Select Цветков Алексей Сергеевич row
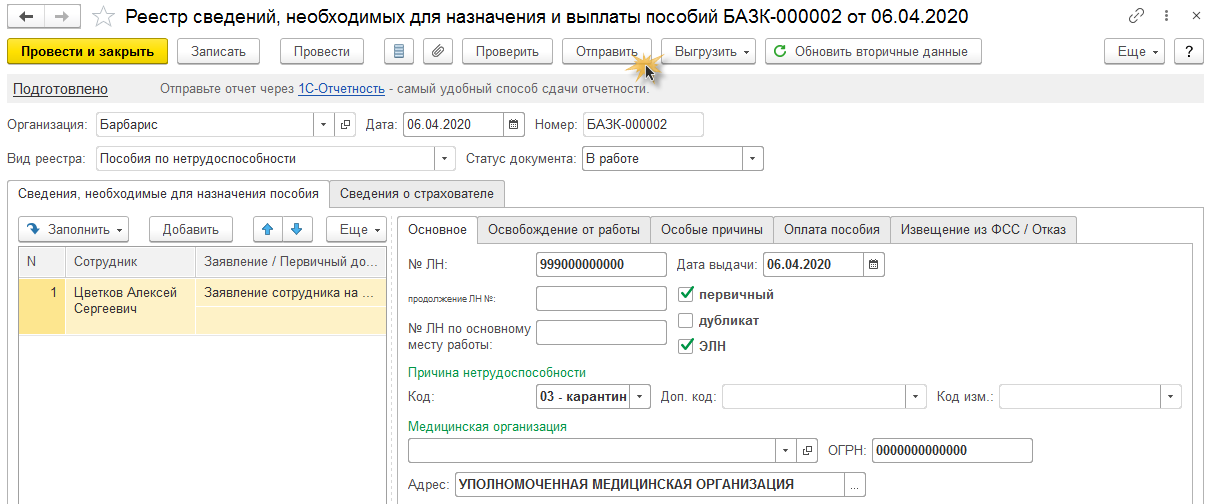The width and height of the screenshot is (1209, 504). pyautogui.click(x=125, y=300)
